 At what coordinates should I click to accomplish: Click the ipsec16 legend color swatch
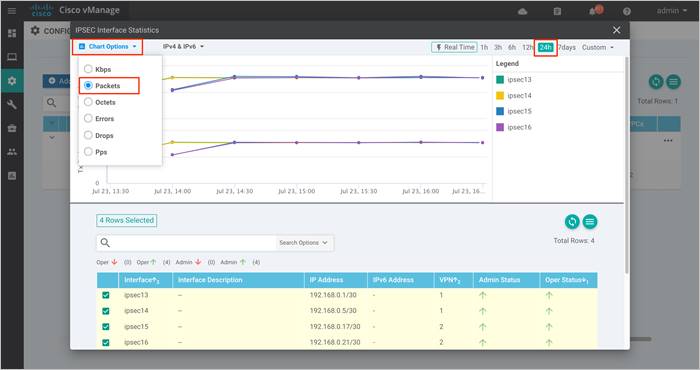[500, 127]
